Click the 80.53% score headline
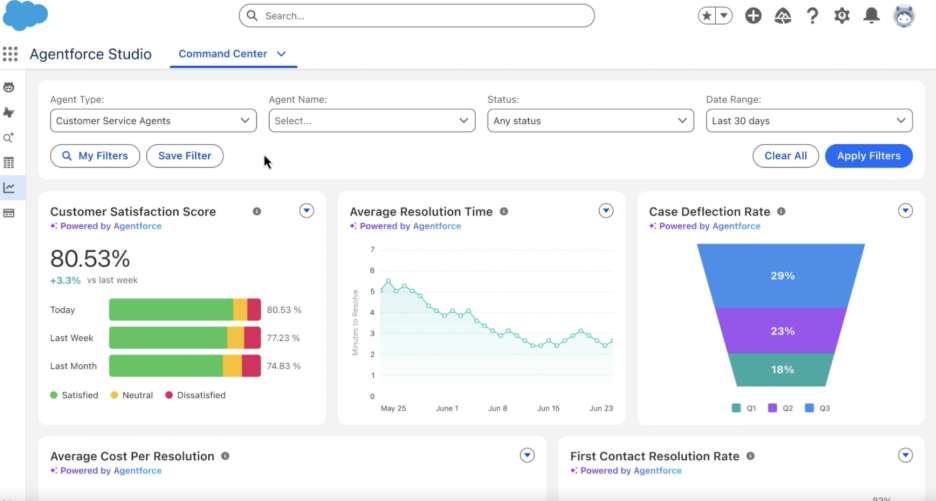Viewport: 936px width, 501px height. point(90,259)
